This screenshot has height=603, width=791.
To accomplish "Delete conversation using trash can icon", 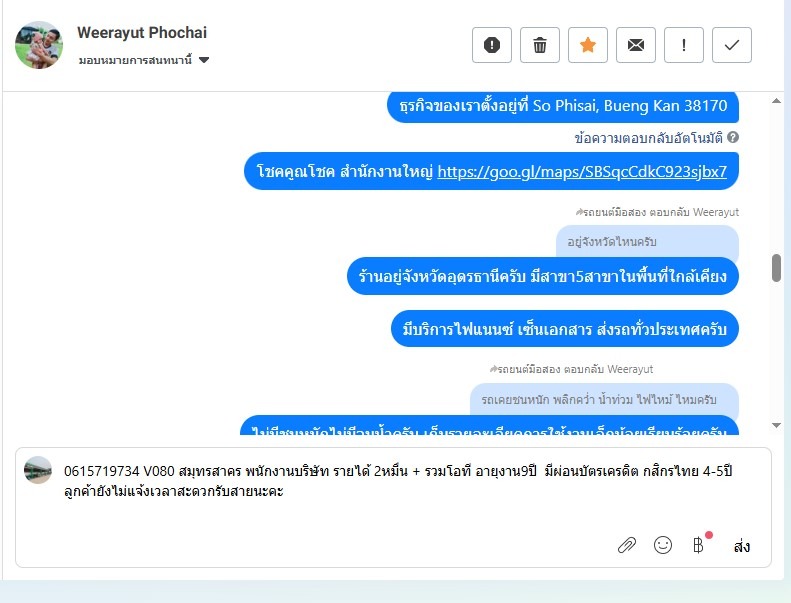I will [x=540, y=45].
